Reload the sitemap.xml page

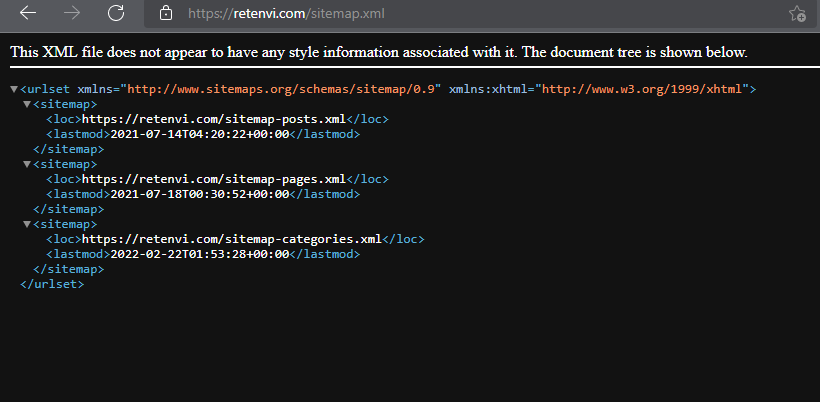tap(116, 14)
